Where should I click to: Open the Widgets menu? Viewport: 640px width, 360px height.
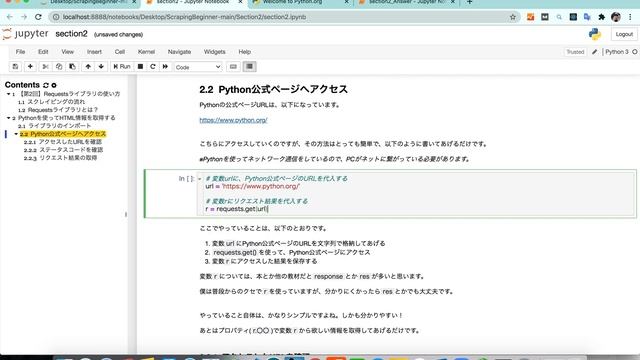click(214, 52)
